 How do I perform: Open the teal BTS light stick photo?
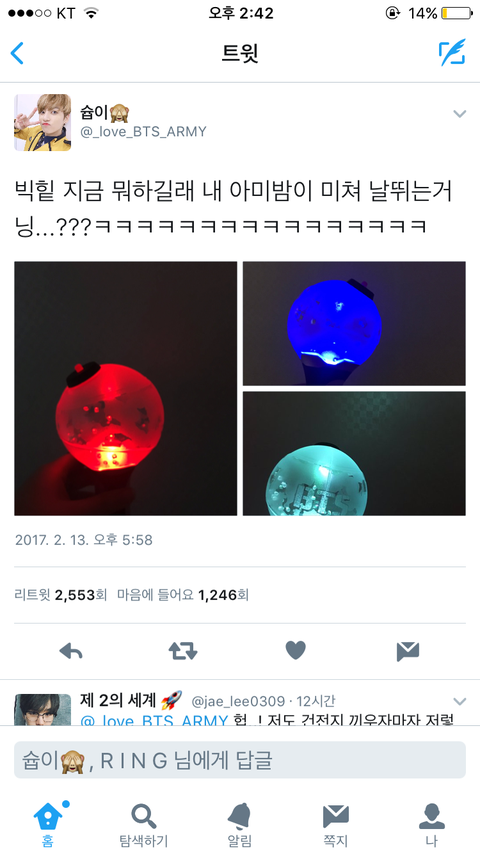(x=354, y=453)
